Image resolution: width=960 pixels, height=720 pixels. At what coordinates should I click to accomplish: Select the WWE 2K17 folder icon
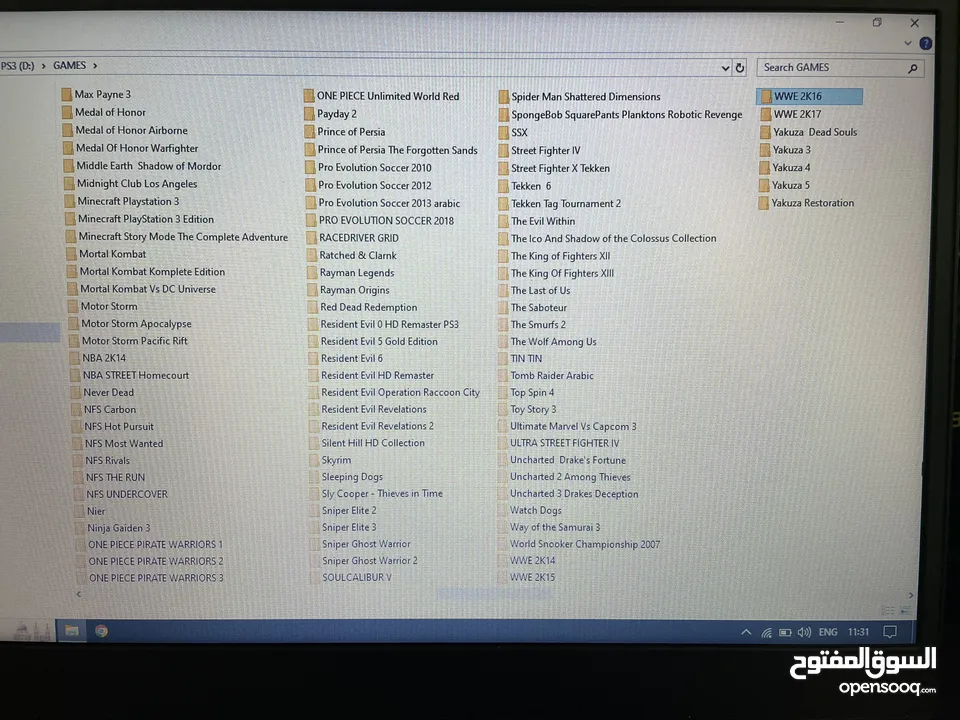pyautogui.click(x=765, y=114)
